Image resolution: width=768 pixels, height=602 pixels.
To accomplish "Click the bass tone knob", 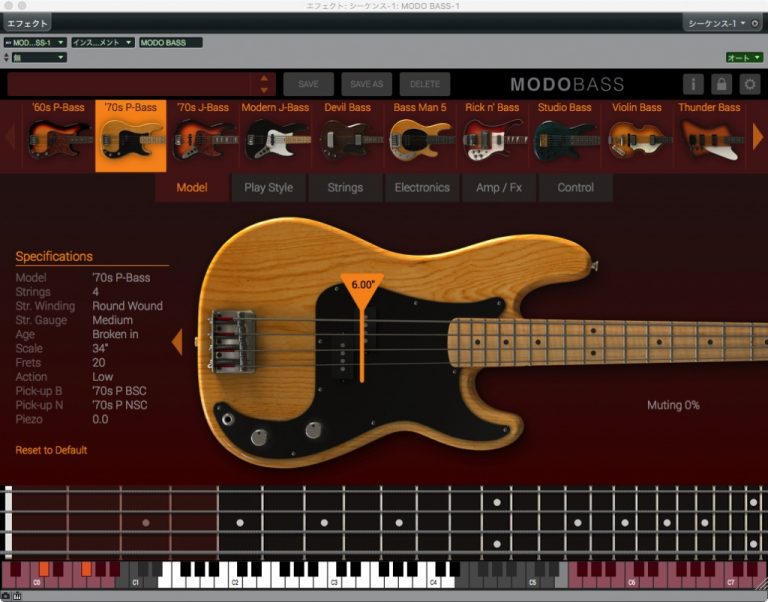I will click(313, 430).
